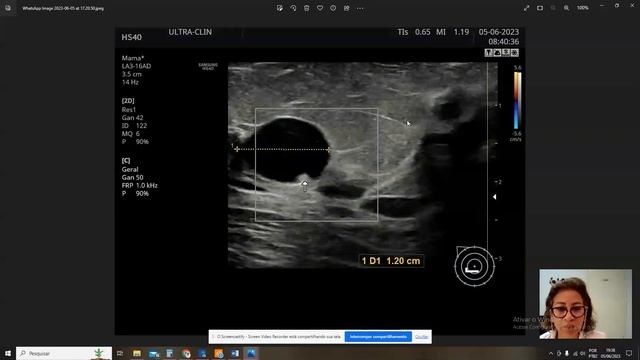Open the see-more three dots menu
Screen dimensions: 640x360
(x=360, y=8)
